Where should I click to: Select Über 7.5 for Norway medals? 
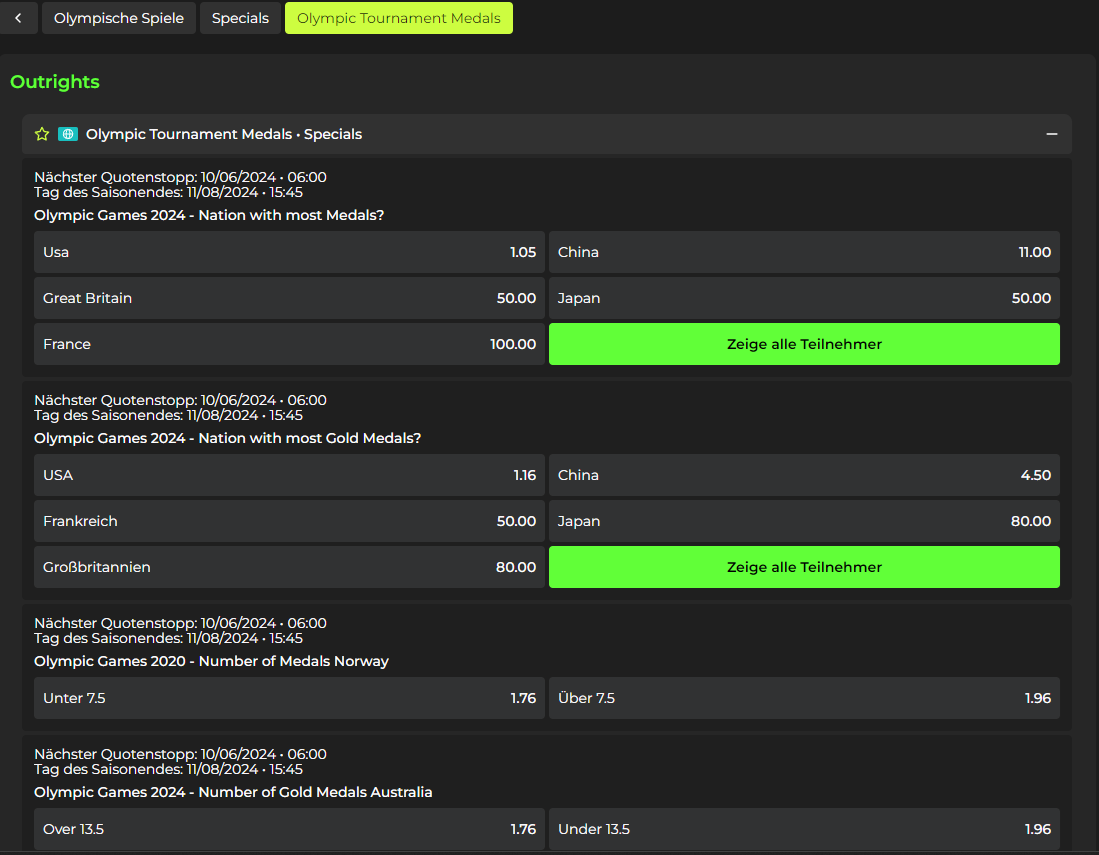tap(804, 698)
